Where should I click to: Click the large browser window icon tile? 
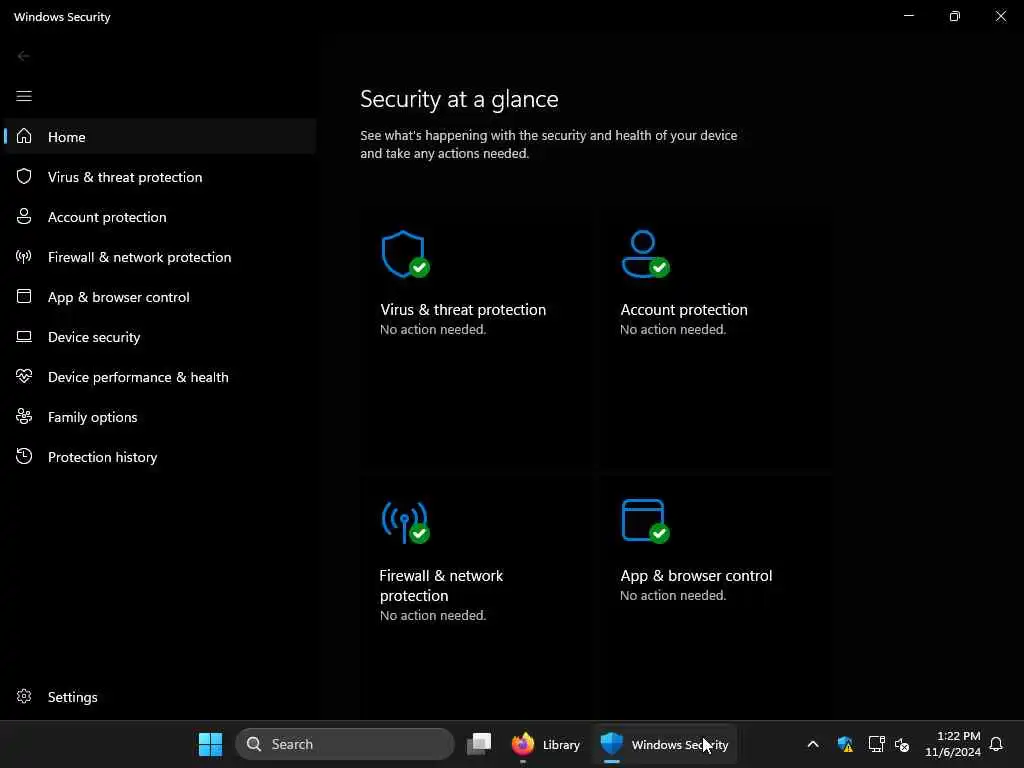pos(645,521)
